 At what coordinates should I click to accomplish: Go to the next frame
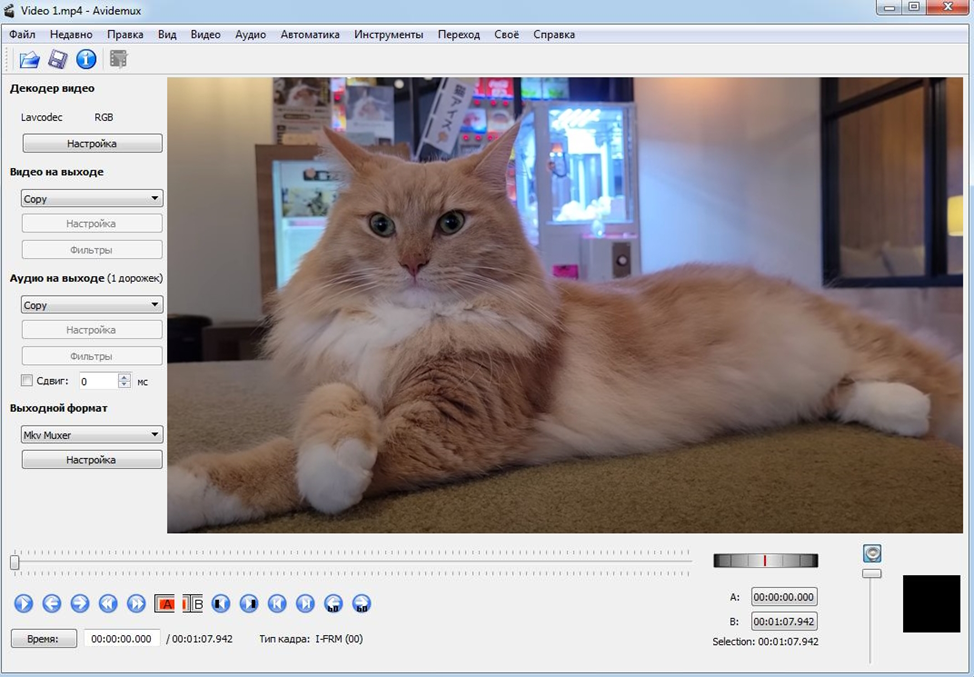[x=80, y=603]
